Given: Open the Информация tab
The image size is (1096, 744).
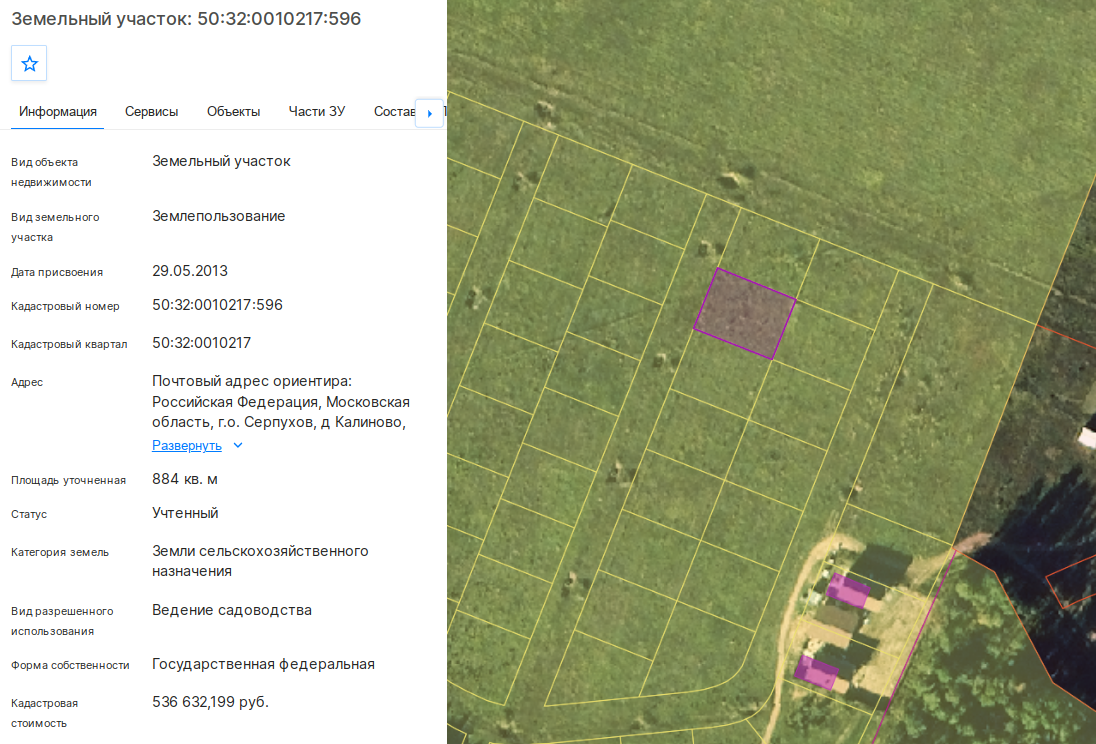Looking at the screenshot, I should coord(58,112).
